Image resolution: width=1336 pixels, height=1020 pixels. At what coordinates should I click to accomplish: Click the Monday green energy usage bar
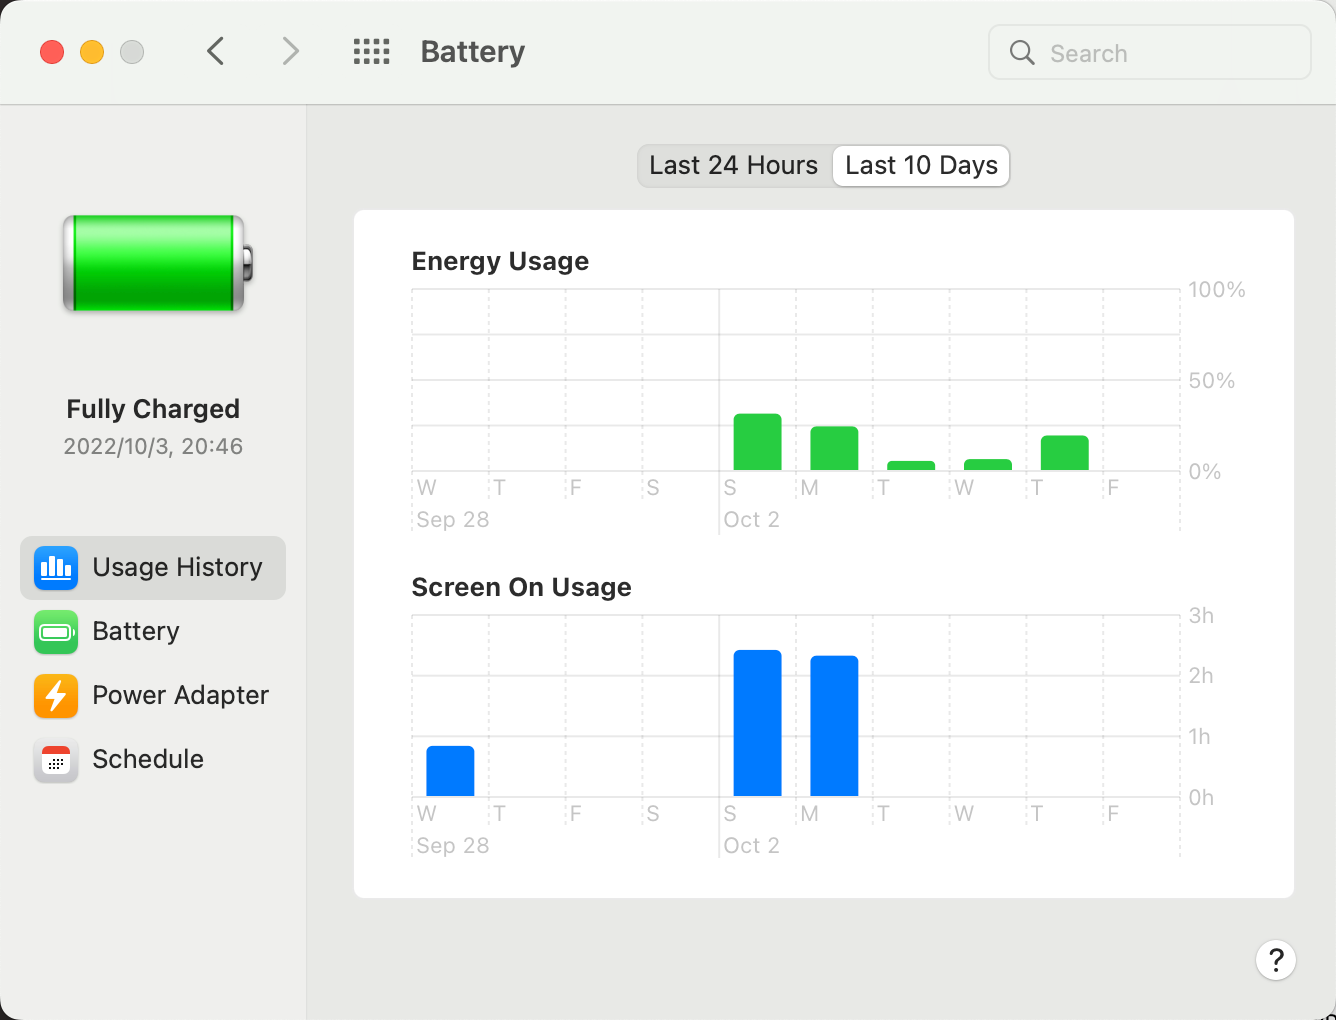tap(834, 448)
